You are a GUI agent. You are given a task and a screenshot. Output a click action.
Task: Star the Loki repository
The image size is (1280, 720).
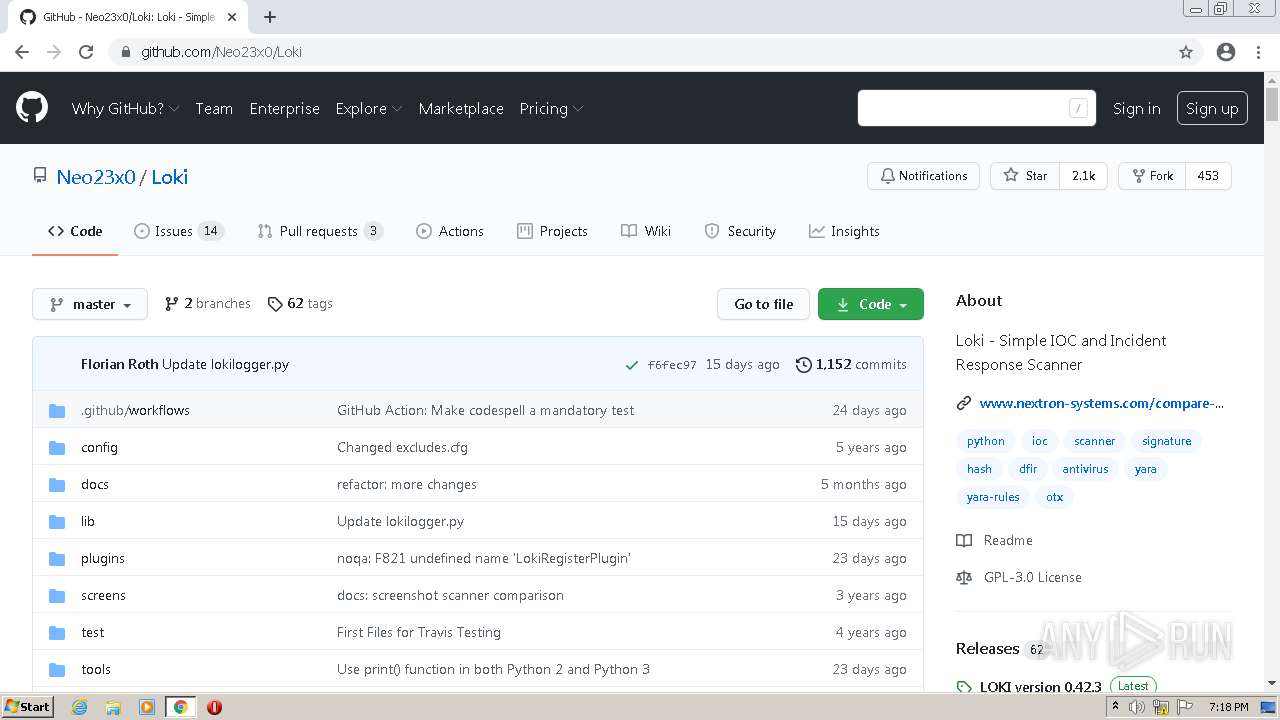pyautogui.click(x=1025, y=176)
